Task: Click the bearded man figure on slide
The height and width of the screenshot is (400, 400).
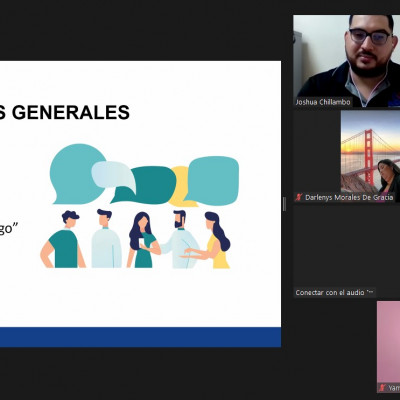Action: (180, 239)
